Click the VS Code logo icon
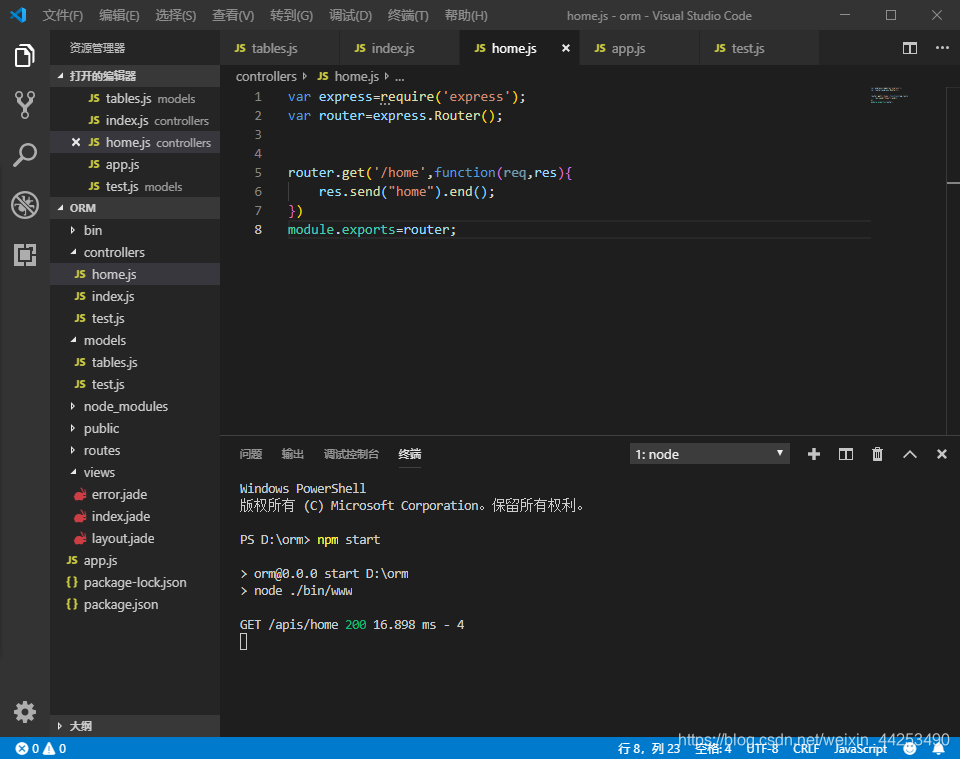The width and height of the screenshot is (960, 759). pyautogui.click(x=18, y=15)
